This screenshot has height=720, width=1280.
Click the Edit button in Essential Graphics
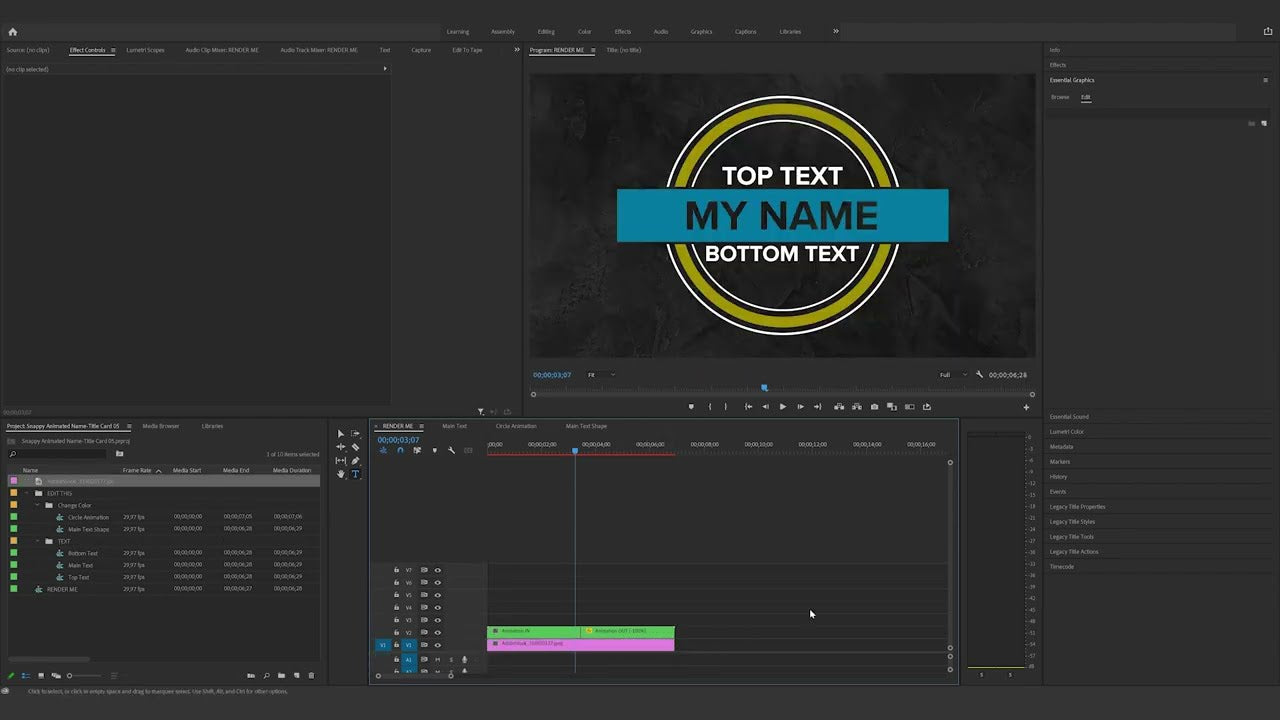1086,97
